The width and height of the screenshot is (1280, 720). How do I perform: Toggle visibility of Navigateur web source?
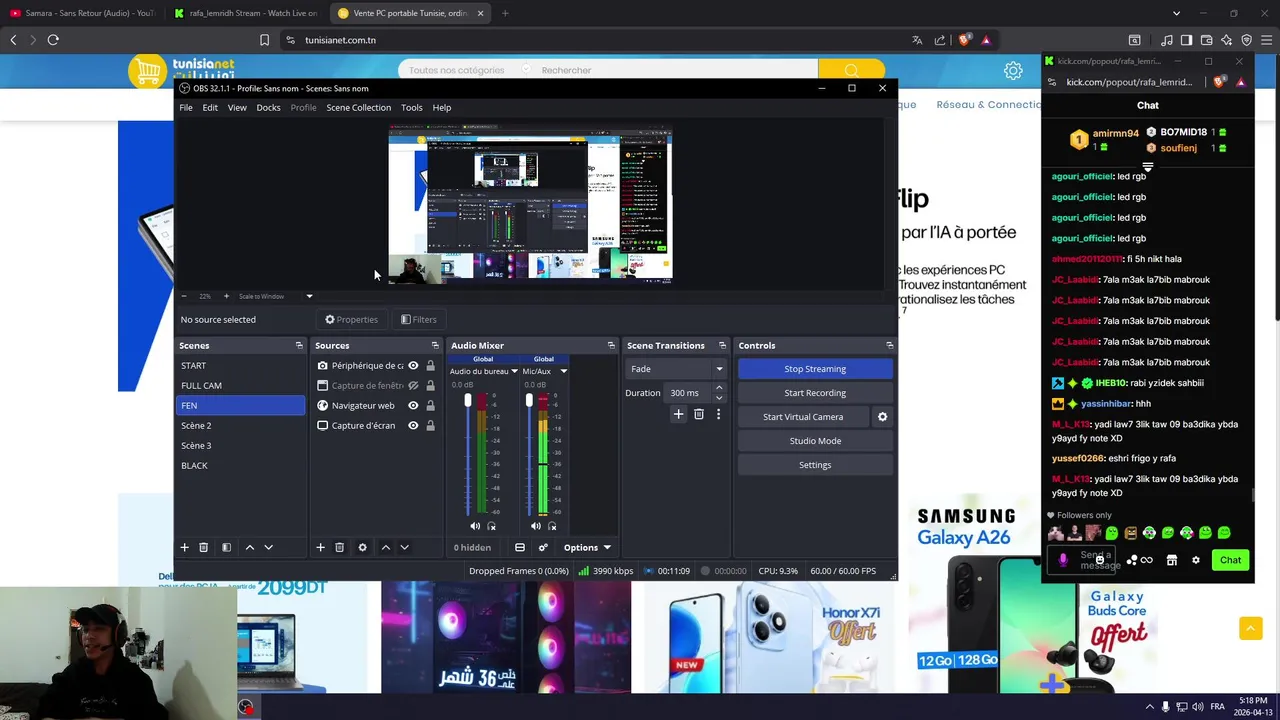click(413, 405)
